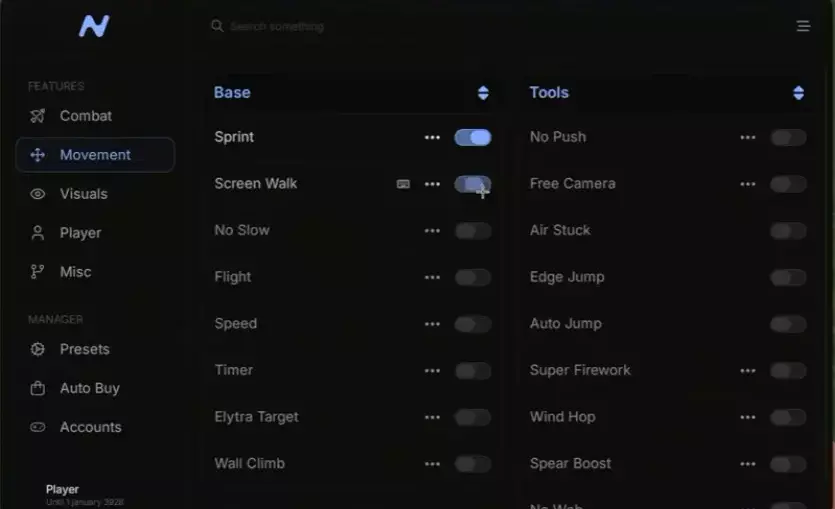The width and height of the screenshot is (835, 509).
Task: Open the Visuals category
Action: (95, 194)
